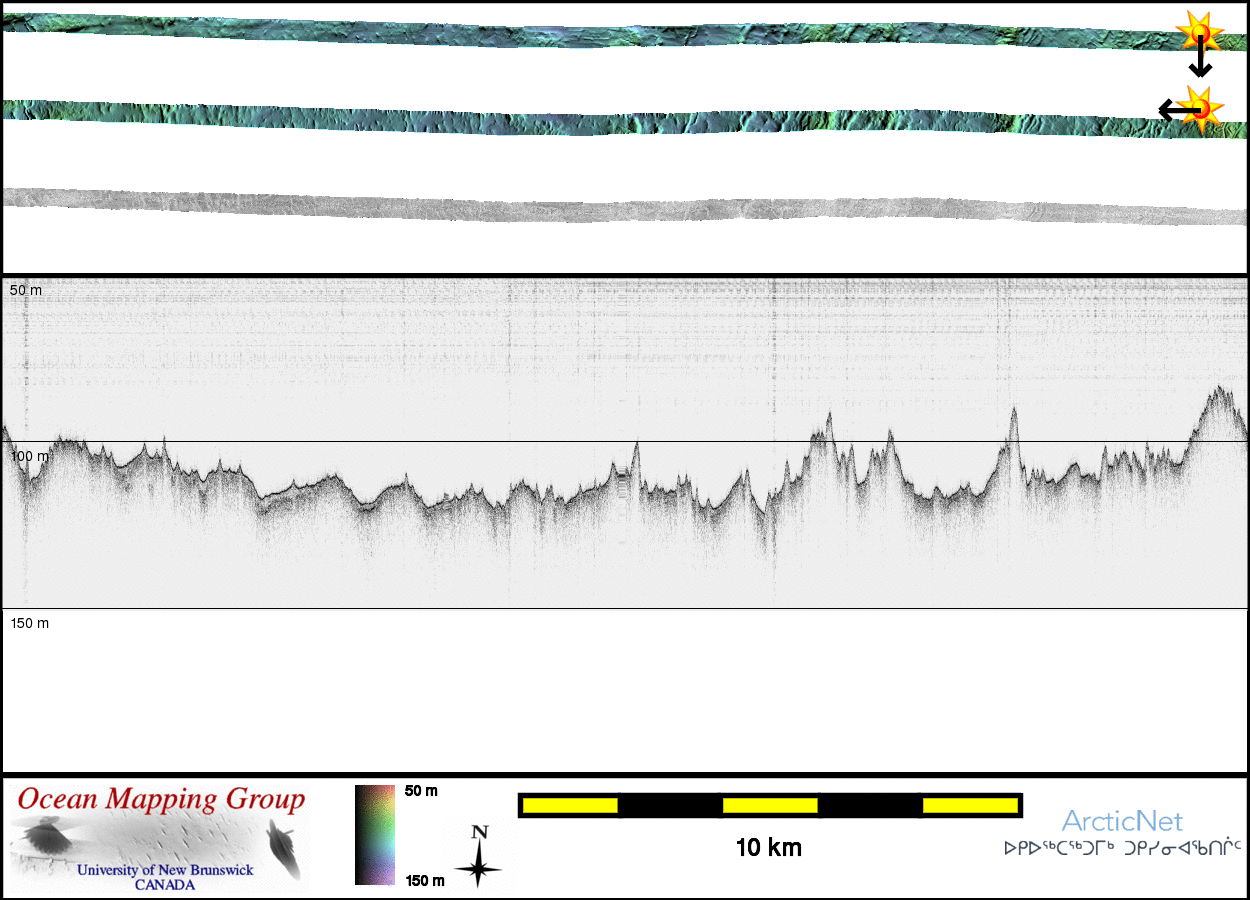This screenshot has height=900, width=1250.
Task: Open the Ocean Mapping Group title link
Action: [x=161, y=800]
